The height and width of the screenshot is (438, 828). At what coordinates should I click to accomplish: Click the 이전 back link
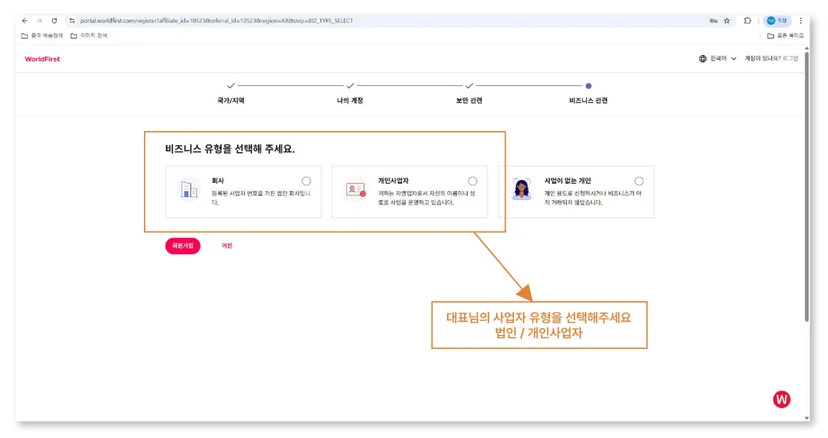point(227,246)
